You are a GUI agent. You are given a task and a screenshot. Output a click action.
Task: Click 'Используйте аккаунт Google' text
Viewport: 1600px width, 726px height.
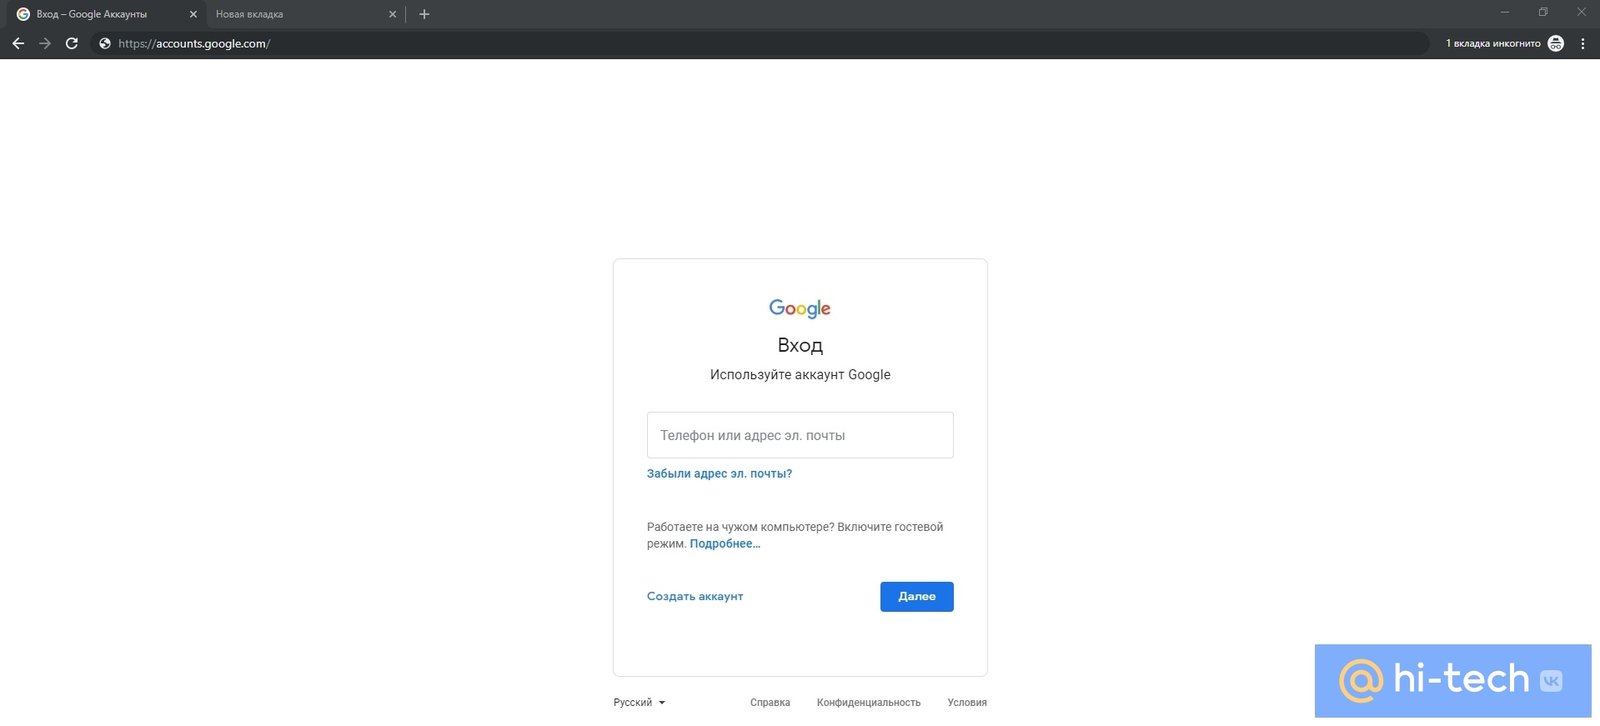tap(800, 374)
